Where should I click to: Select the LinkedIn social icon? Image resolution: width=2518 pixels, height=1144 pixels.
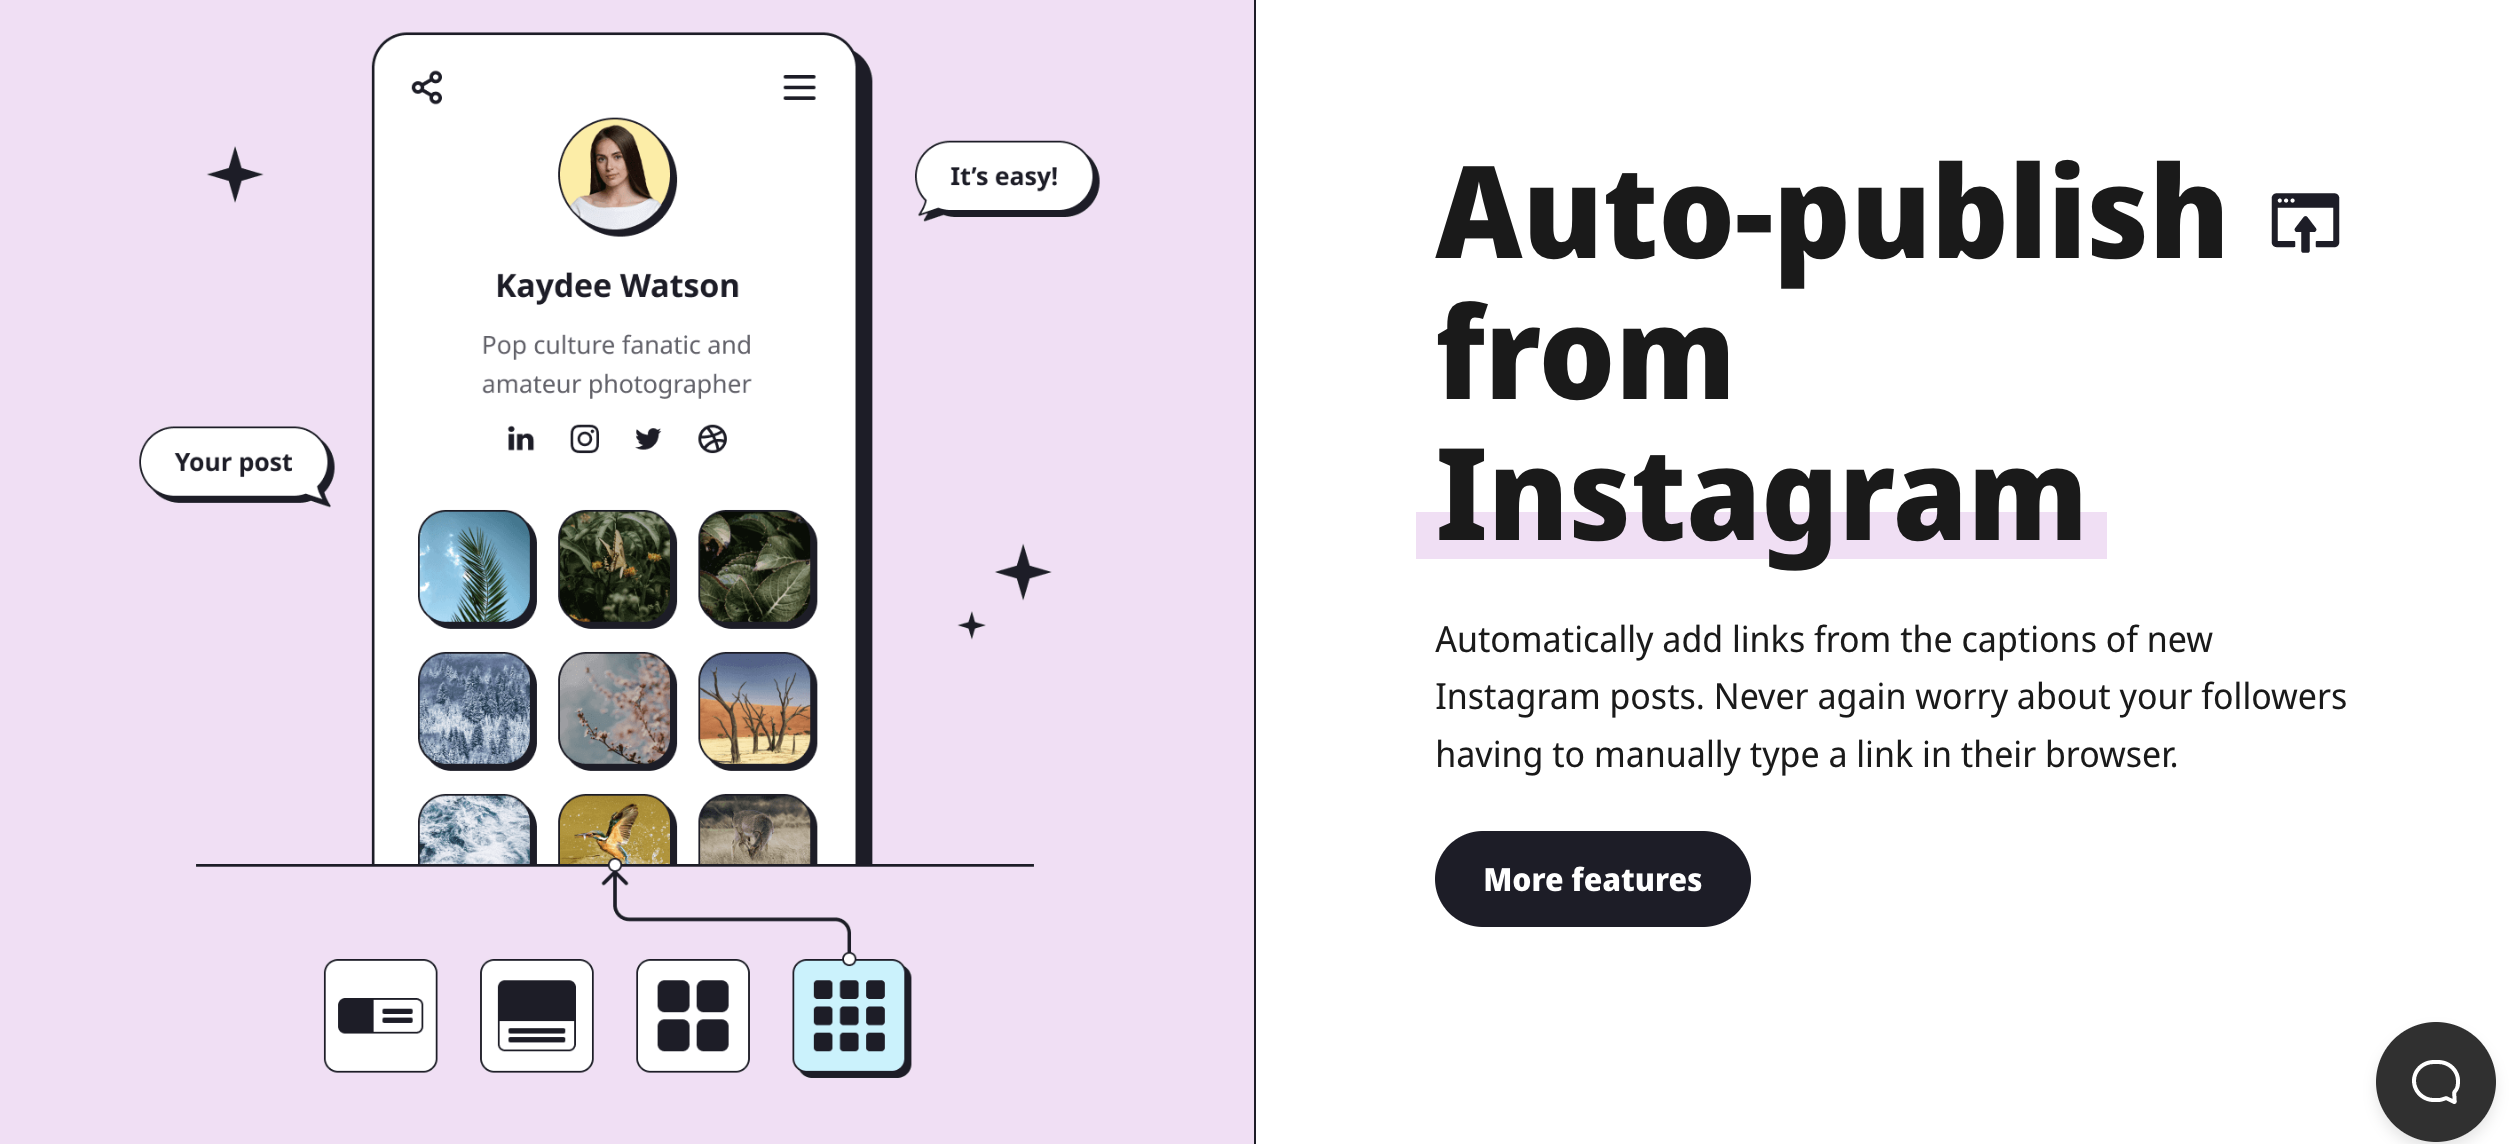click(x=520, y=437)
